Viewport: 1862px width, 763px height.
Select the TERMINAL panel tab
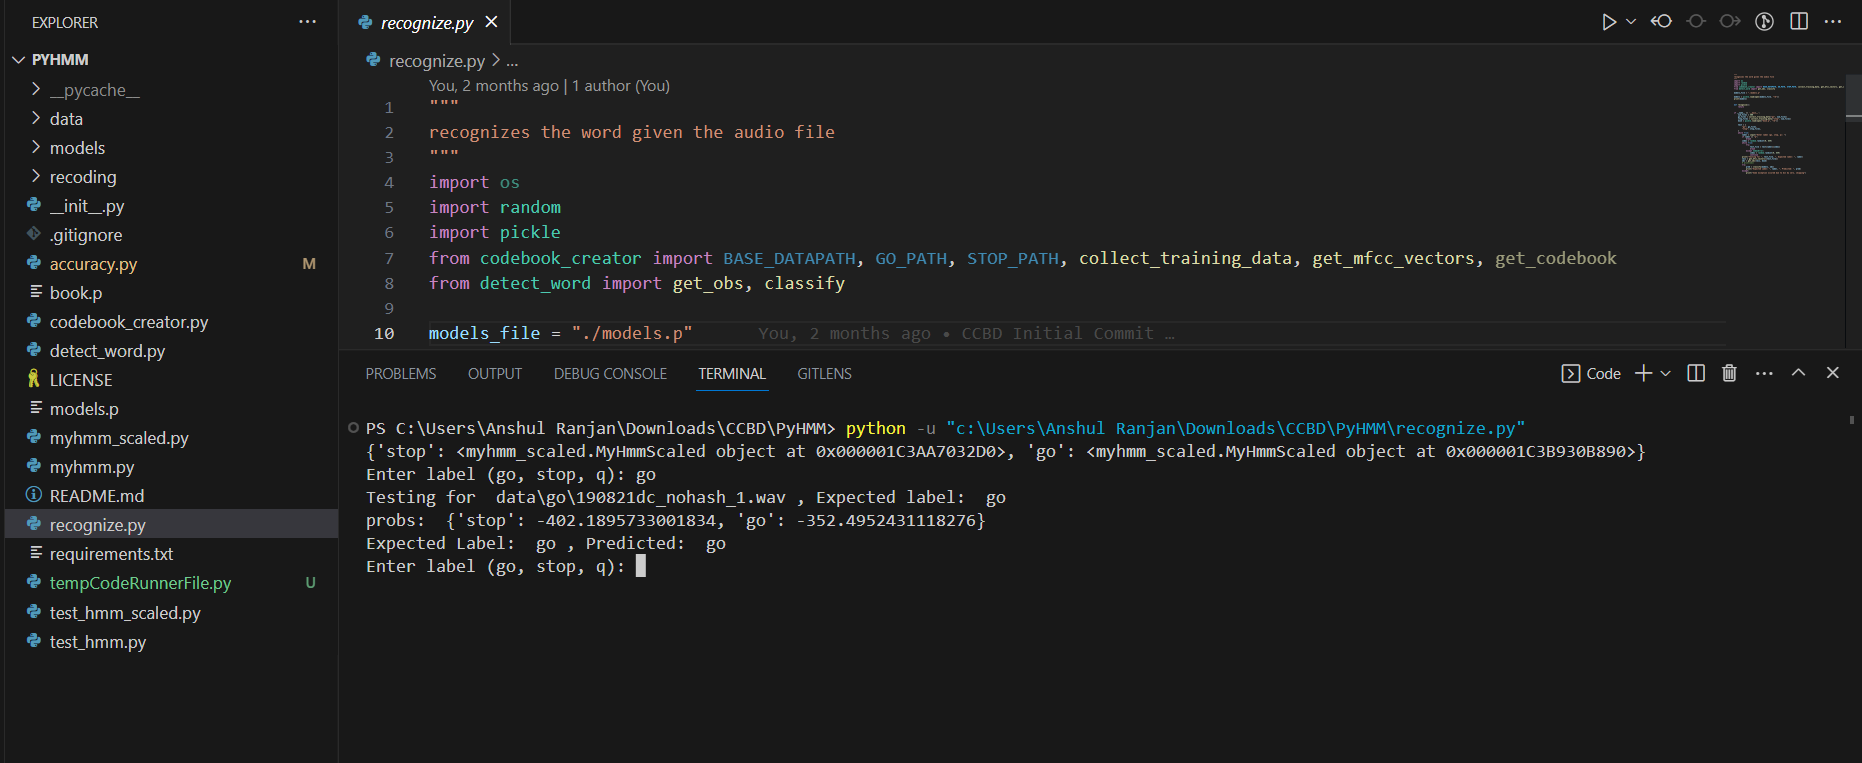point(732,374)
